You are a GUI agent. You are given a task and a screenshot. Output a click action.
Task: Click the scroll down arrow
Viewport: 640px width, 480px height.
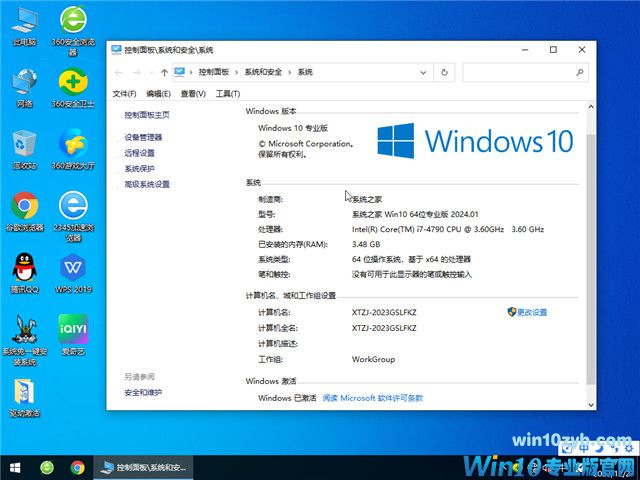pyautogui.click(x=591, y=405)
